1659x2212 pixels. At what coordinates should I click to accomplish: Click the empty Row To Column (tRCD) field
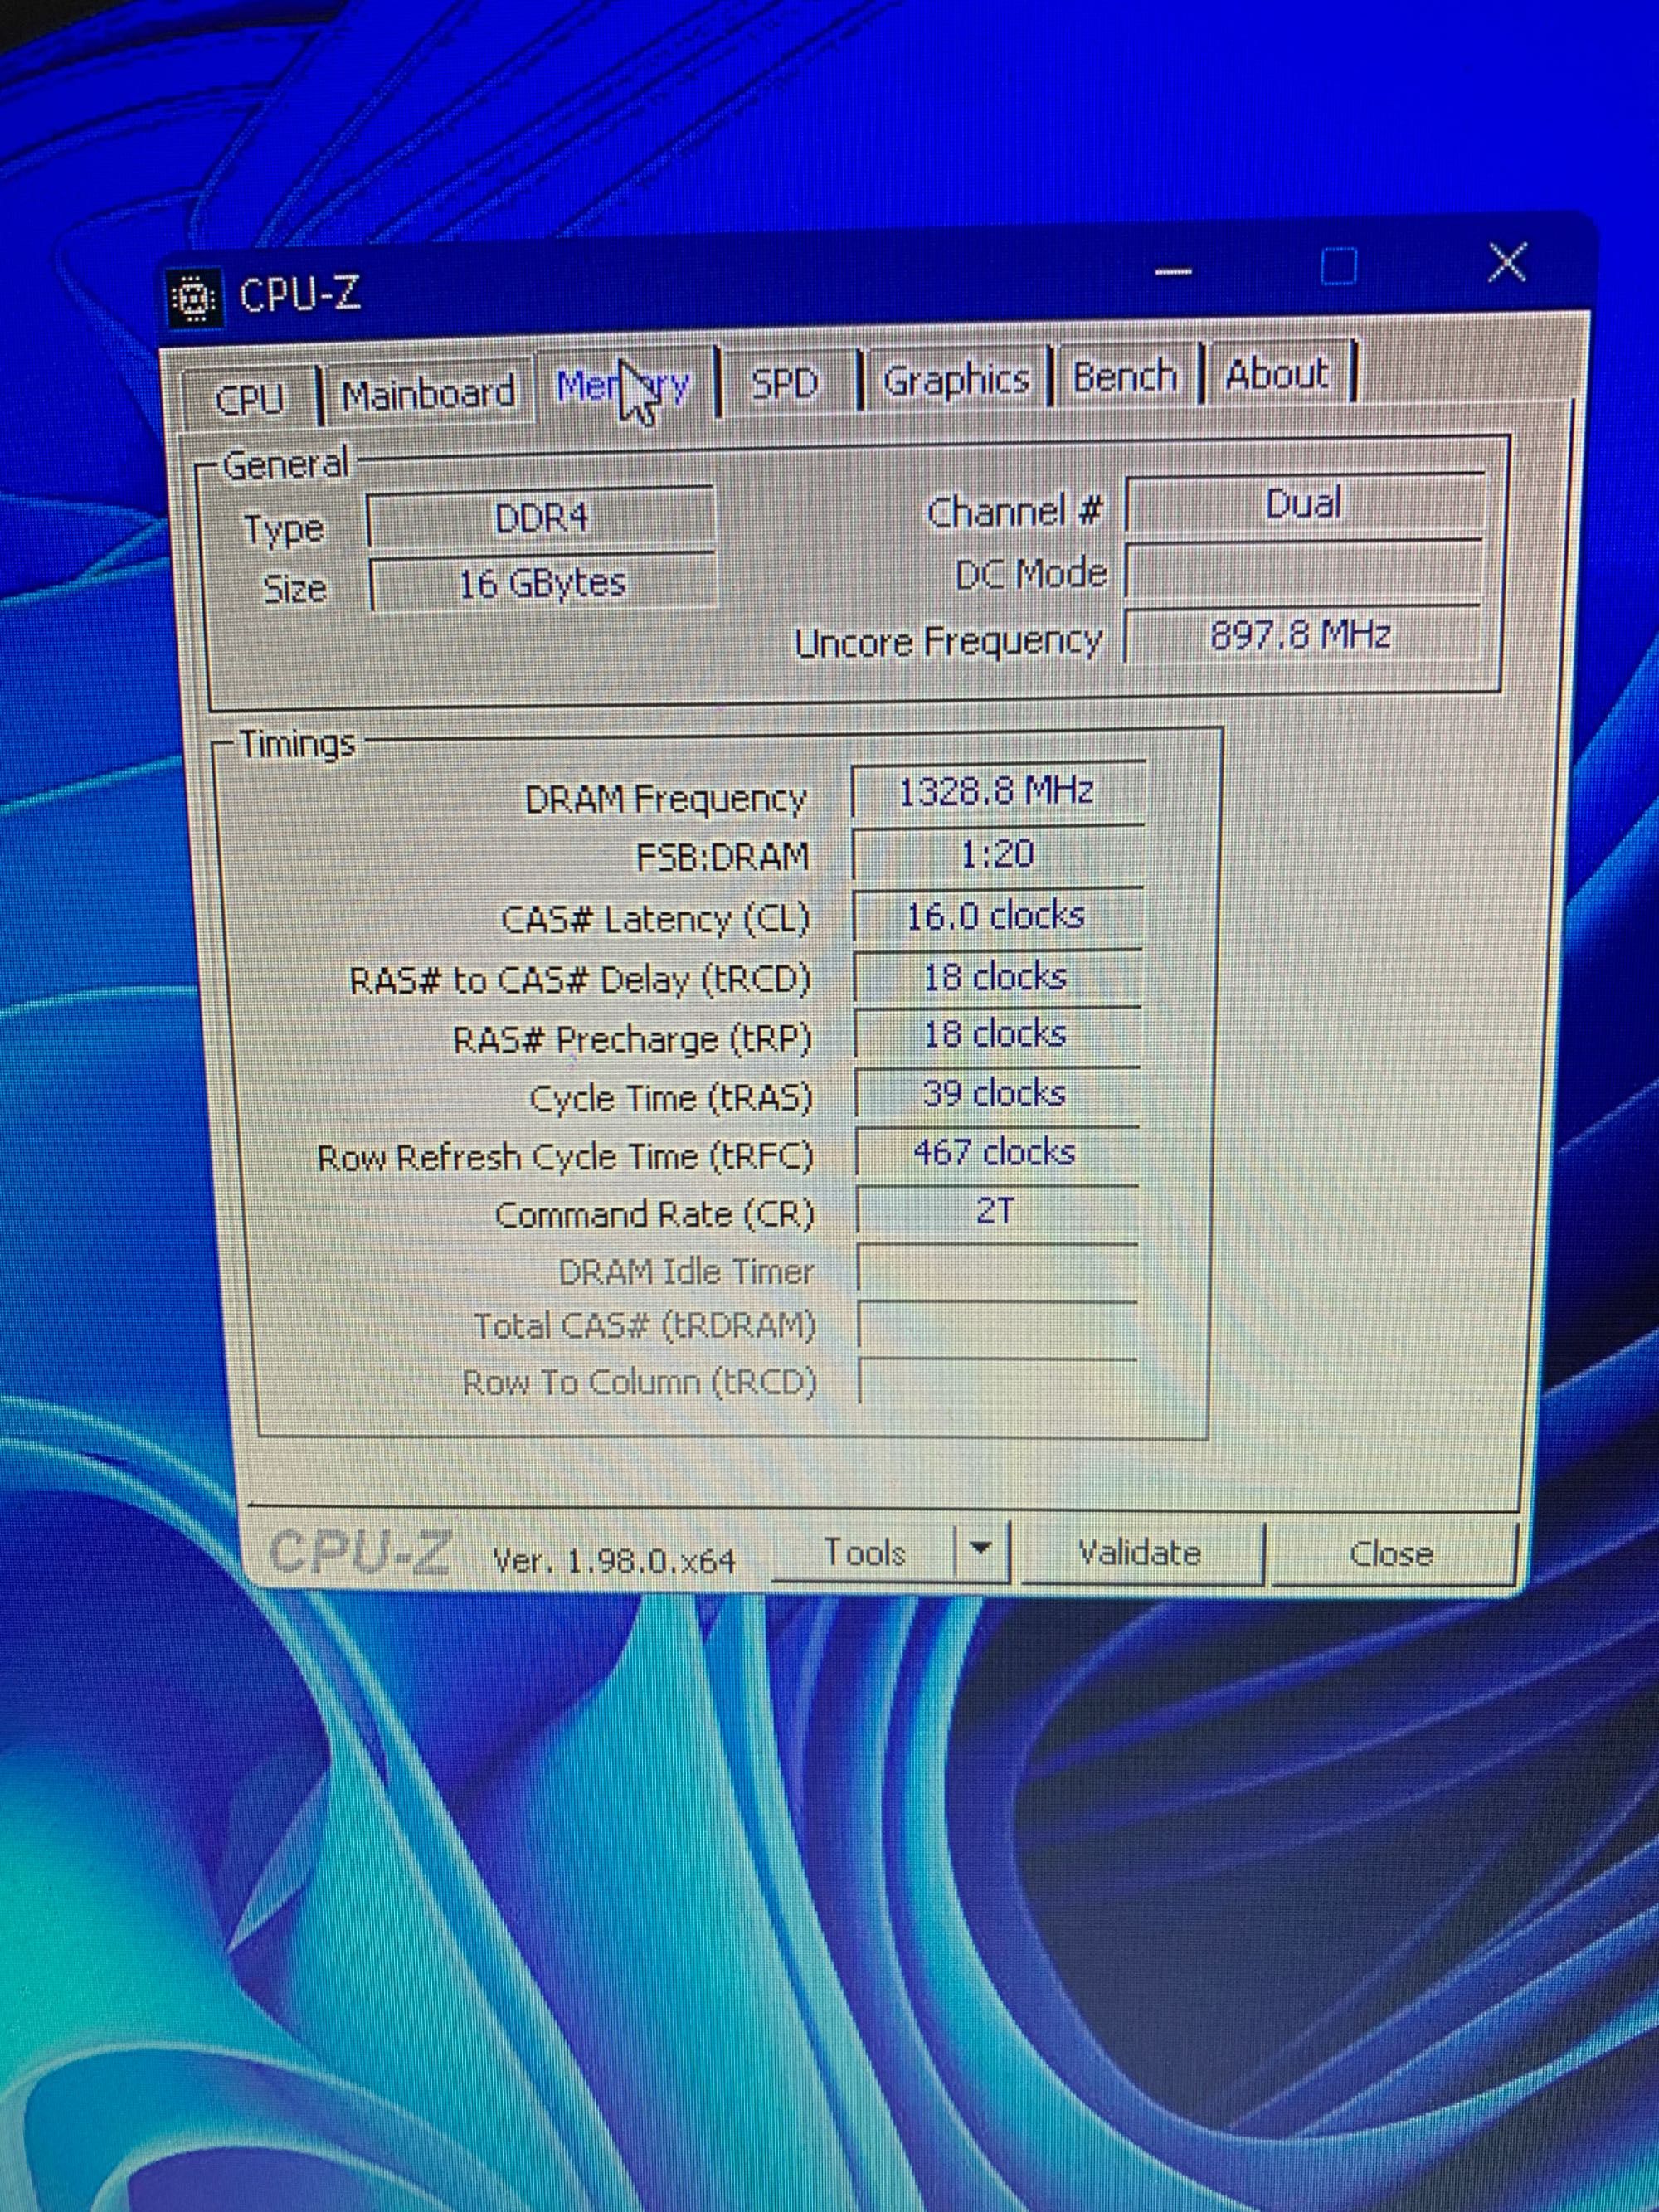coord(997,1382)
